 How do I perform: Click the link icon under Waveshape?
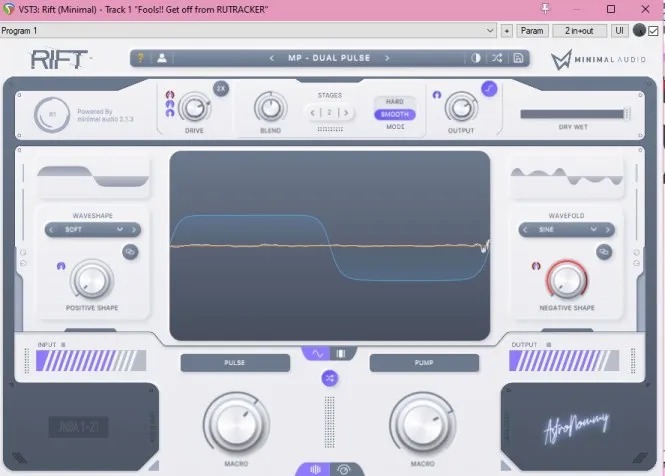coord(130,253)
